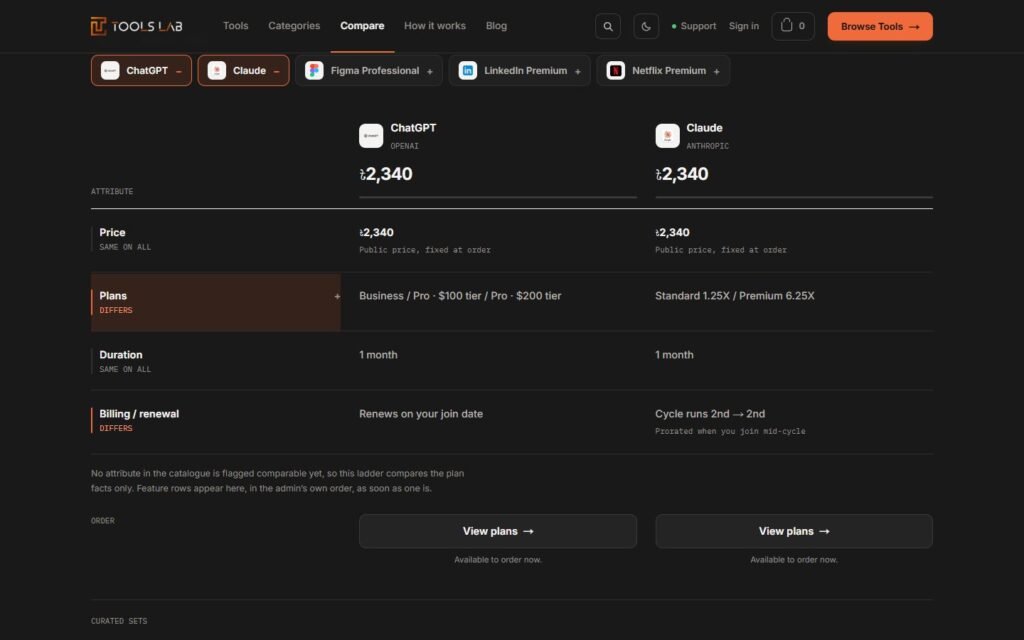Go to the Blog page
1024x640 pixels.
coord(496,26)
